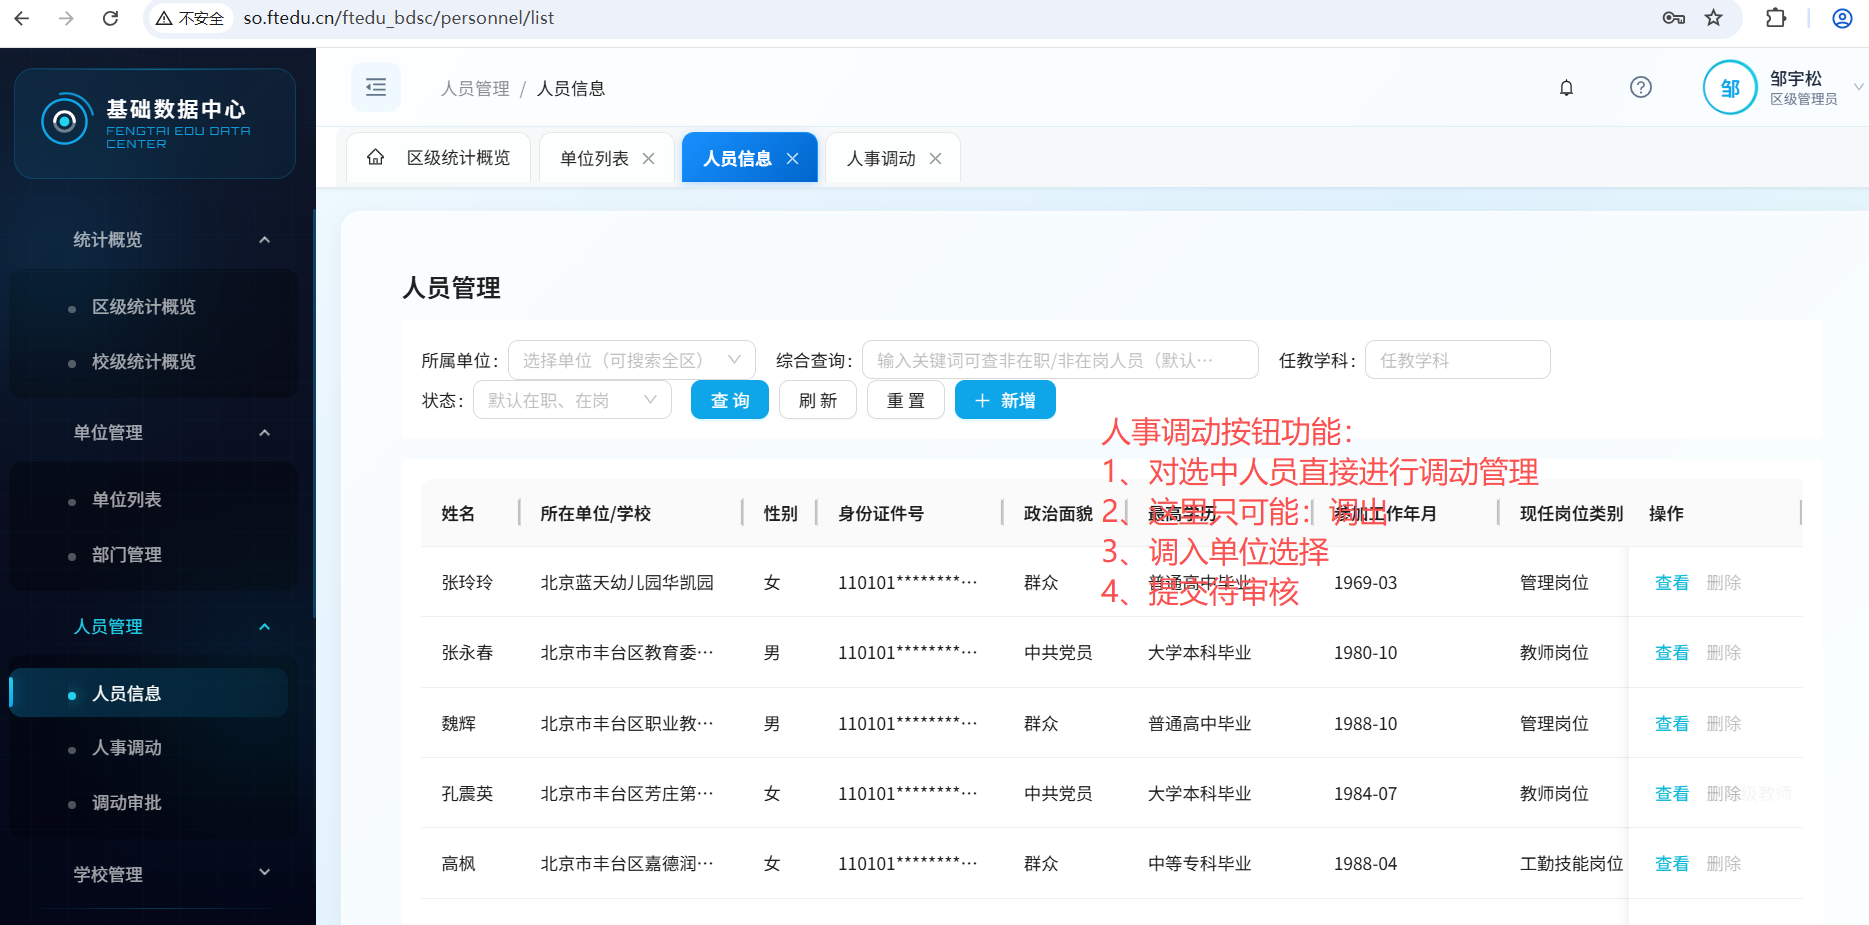Screen dimensions: 1869x925
Task: Expand the 学校管理 sidebar section
Action: point(264,873)
